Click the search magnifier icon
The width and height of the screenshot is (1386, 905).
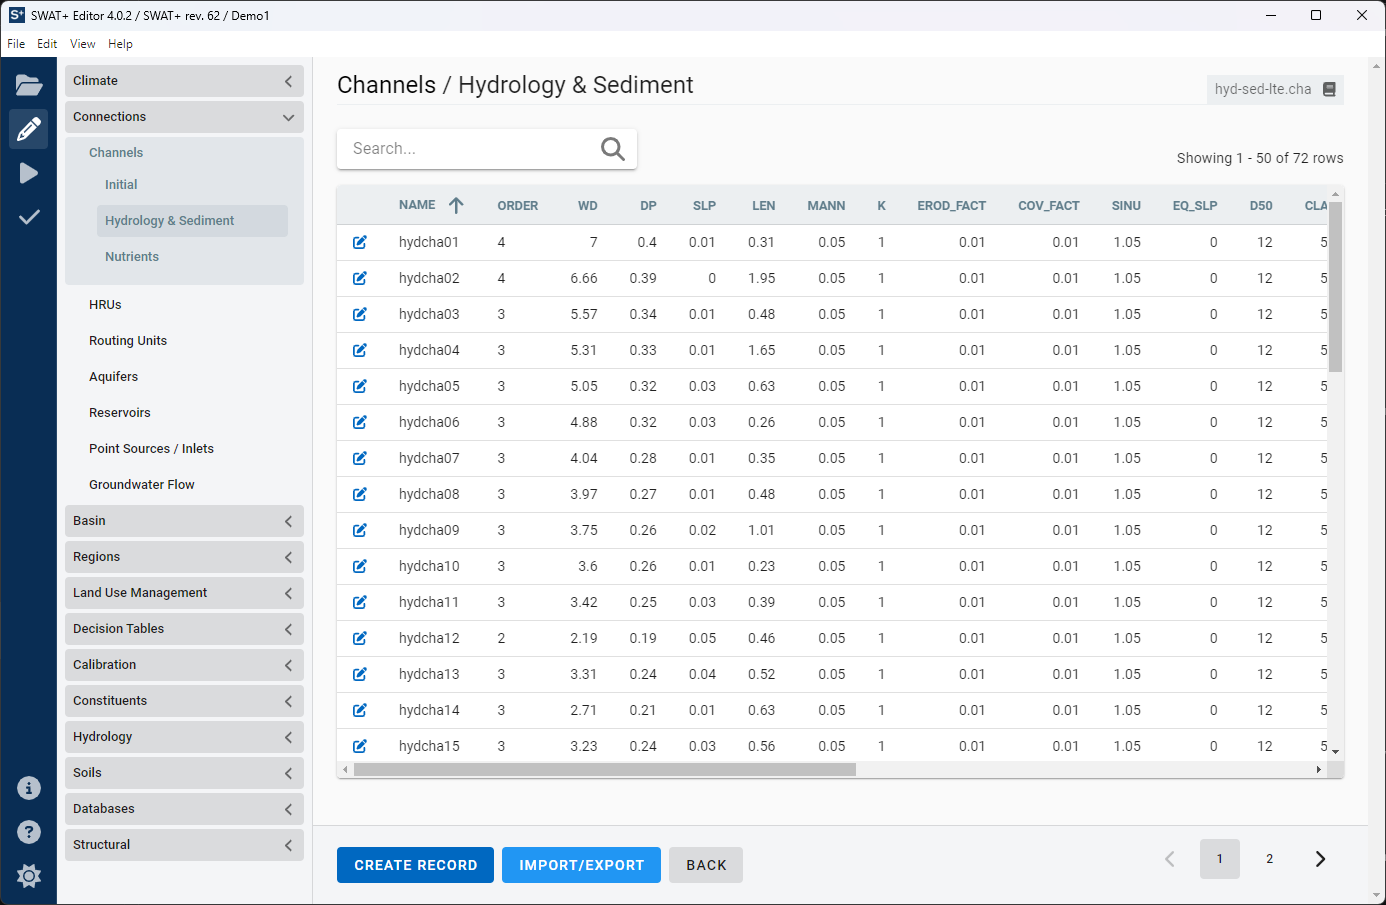point(613,149)
